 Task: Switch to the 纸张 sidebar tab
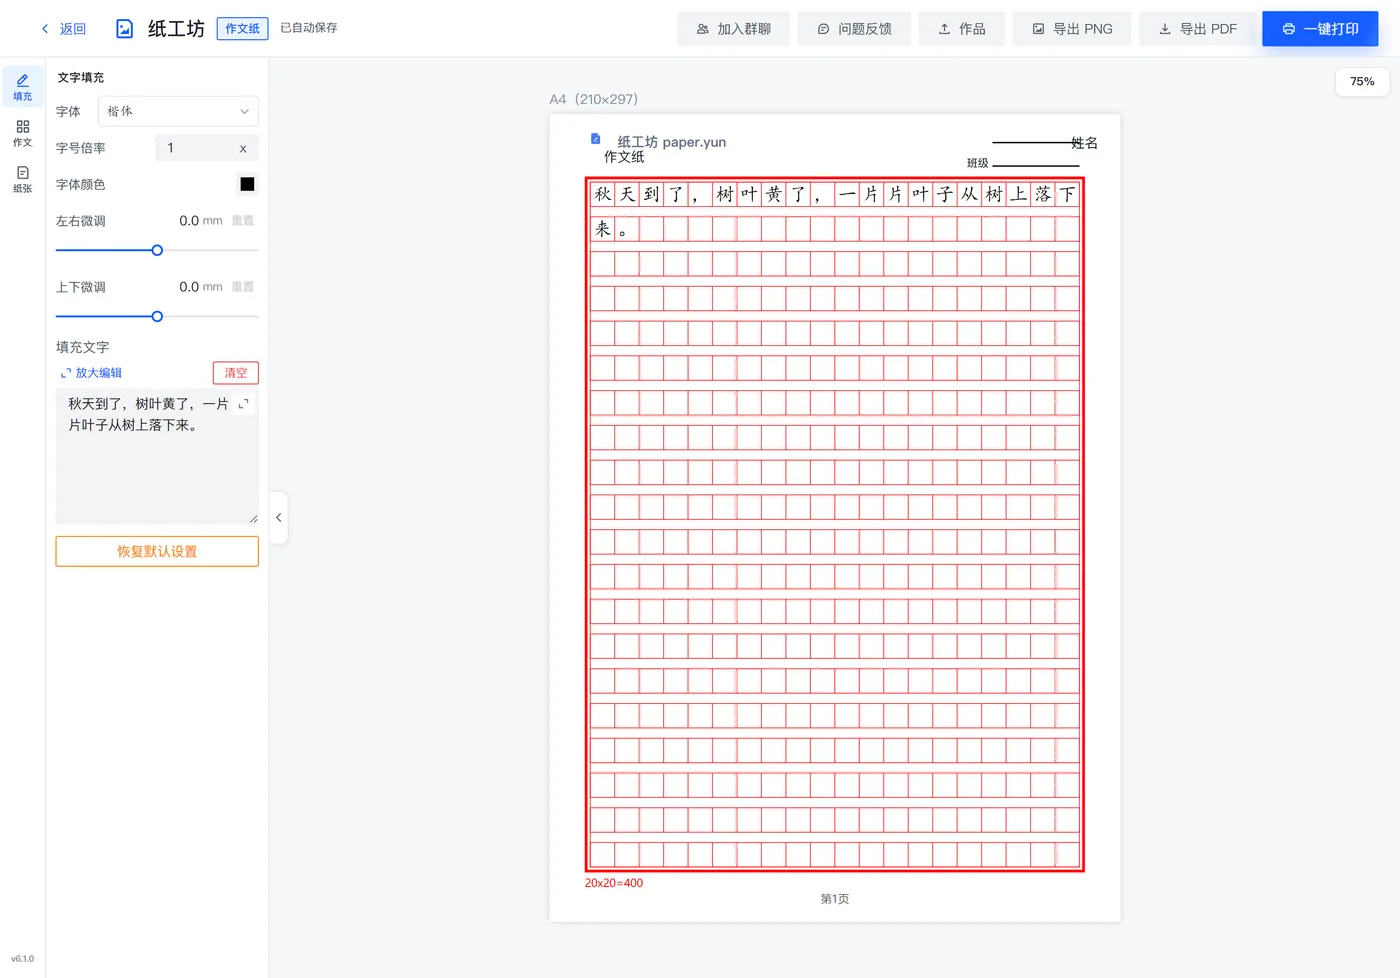(23, 179)
